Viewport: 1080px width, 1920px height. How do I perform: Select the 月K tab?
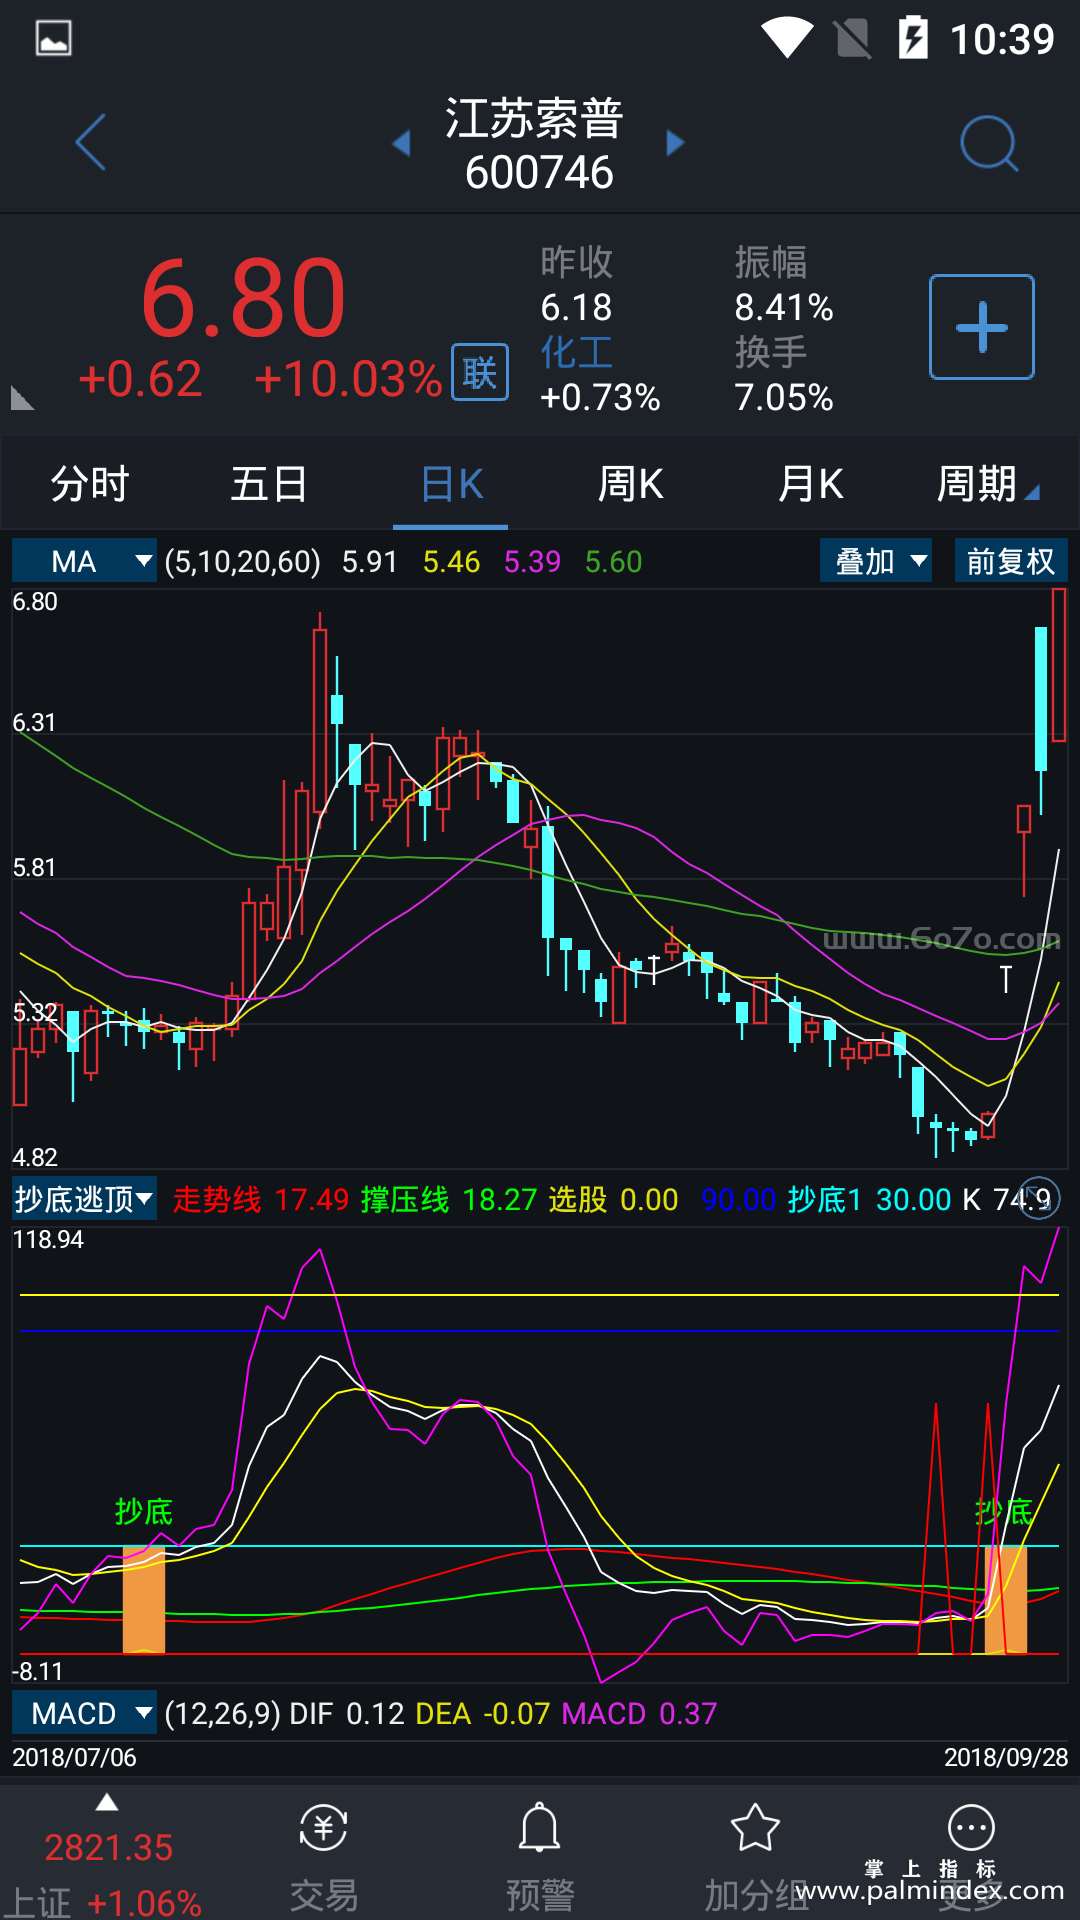coord(811,484)
